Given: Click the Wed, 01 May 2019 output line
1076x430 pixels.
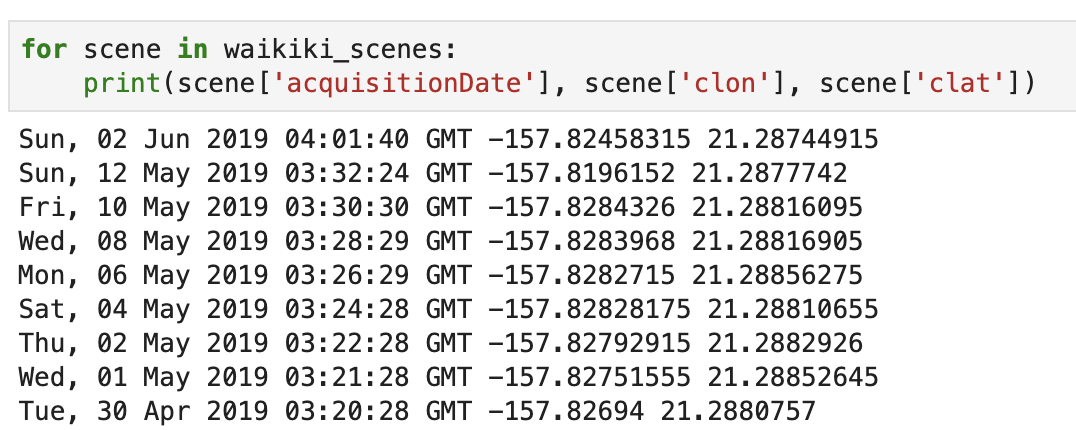Looking at the screenshot, I should point(448,377).
